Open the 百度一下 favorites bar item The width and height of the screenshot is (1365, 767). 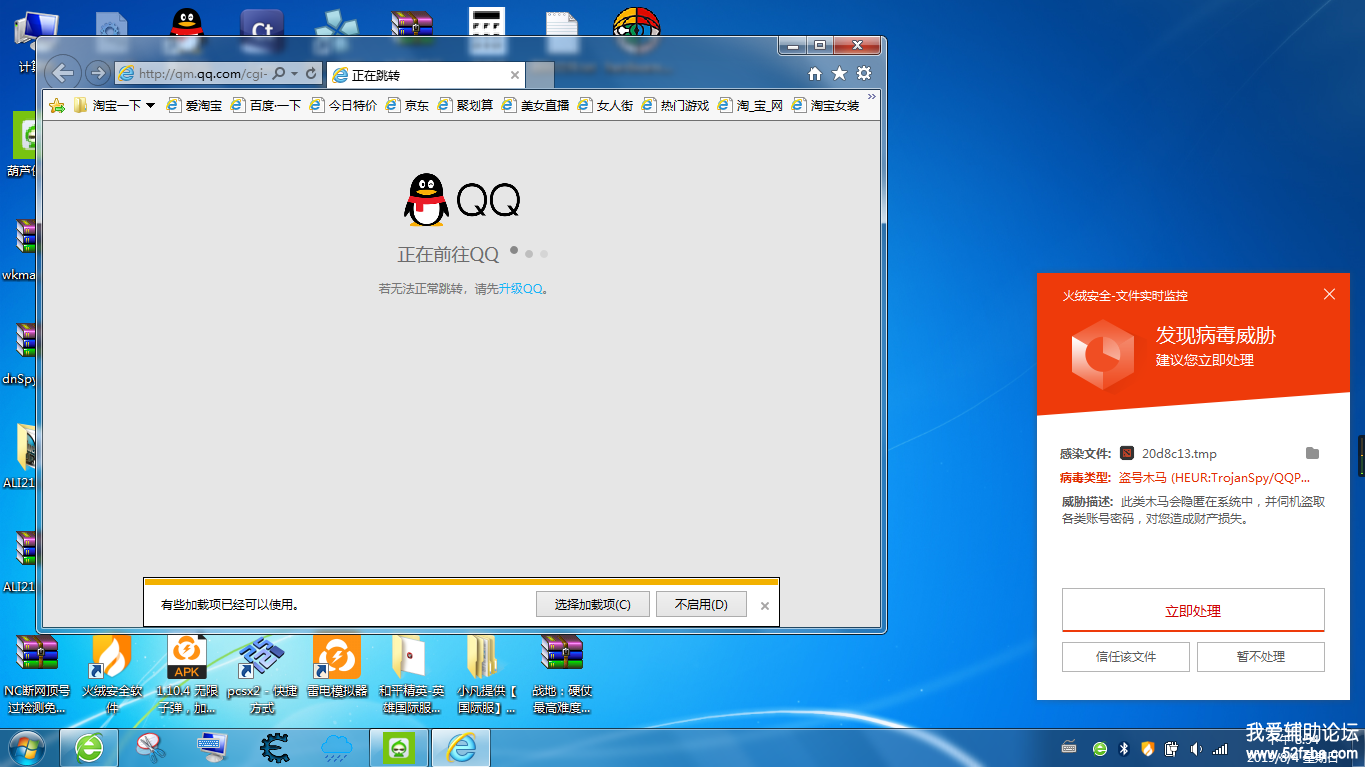[265, 105]
